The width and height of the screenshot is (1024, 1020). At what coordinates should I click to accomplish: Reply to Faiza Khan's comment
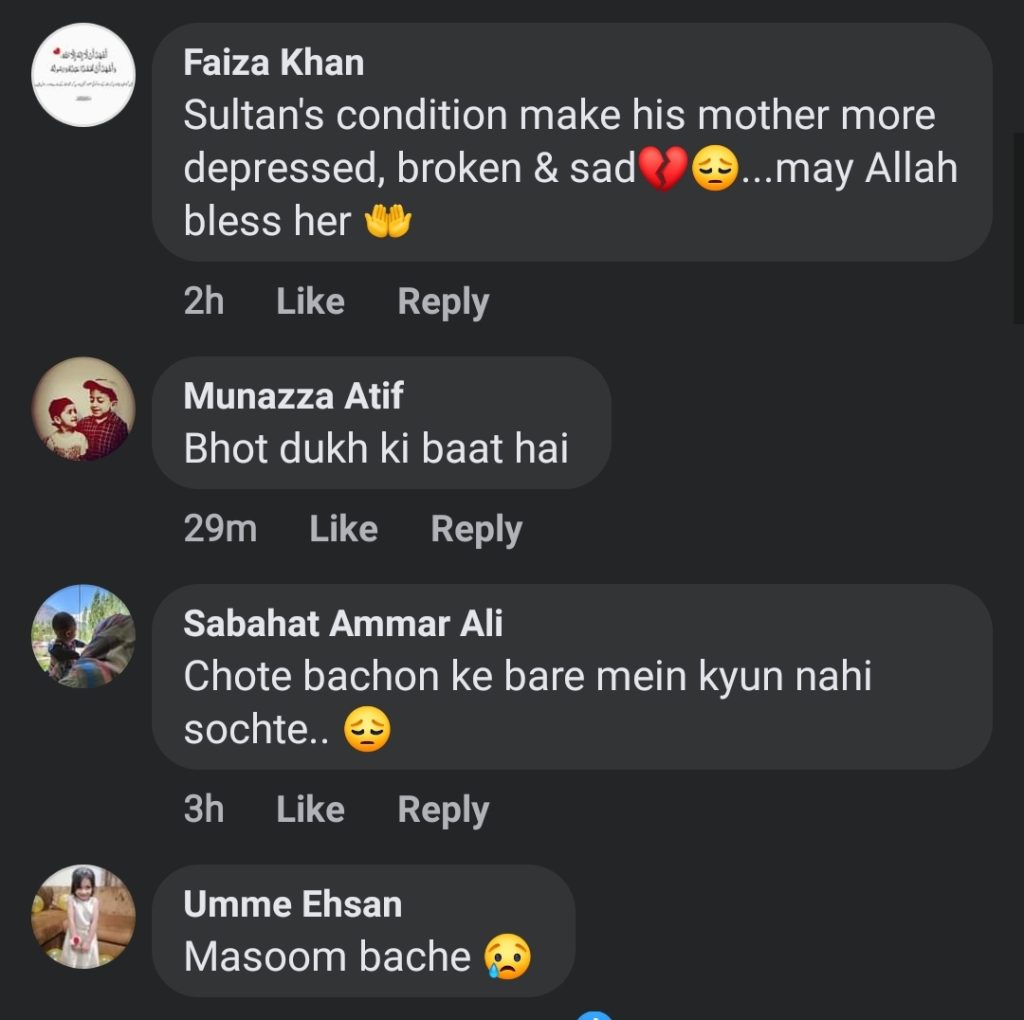click(x=443, y=302)
